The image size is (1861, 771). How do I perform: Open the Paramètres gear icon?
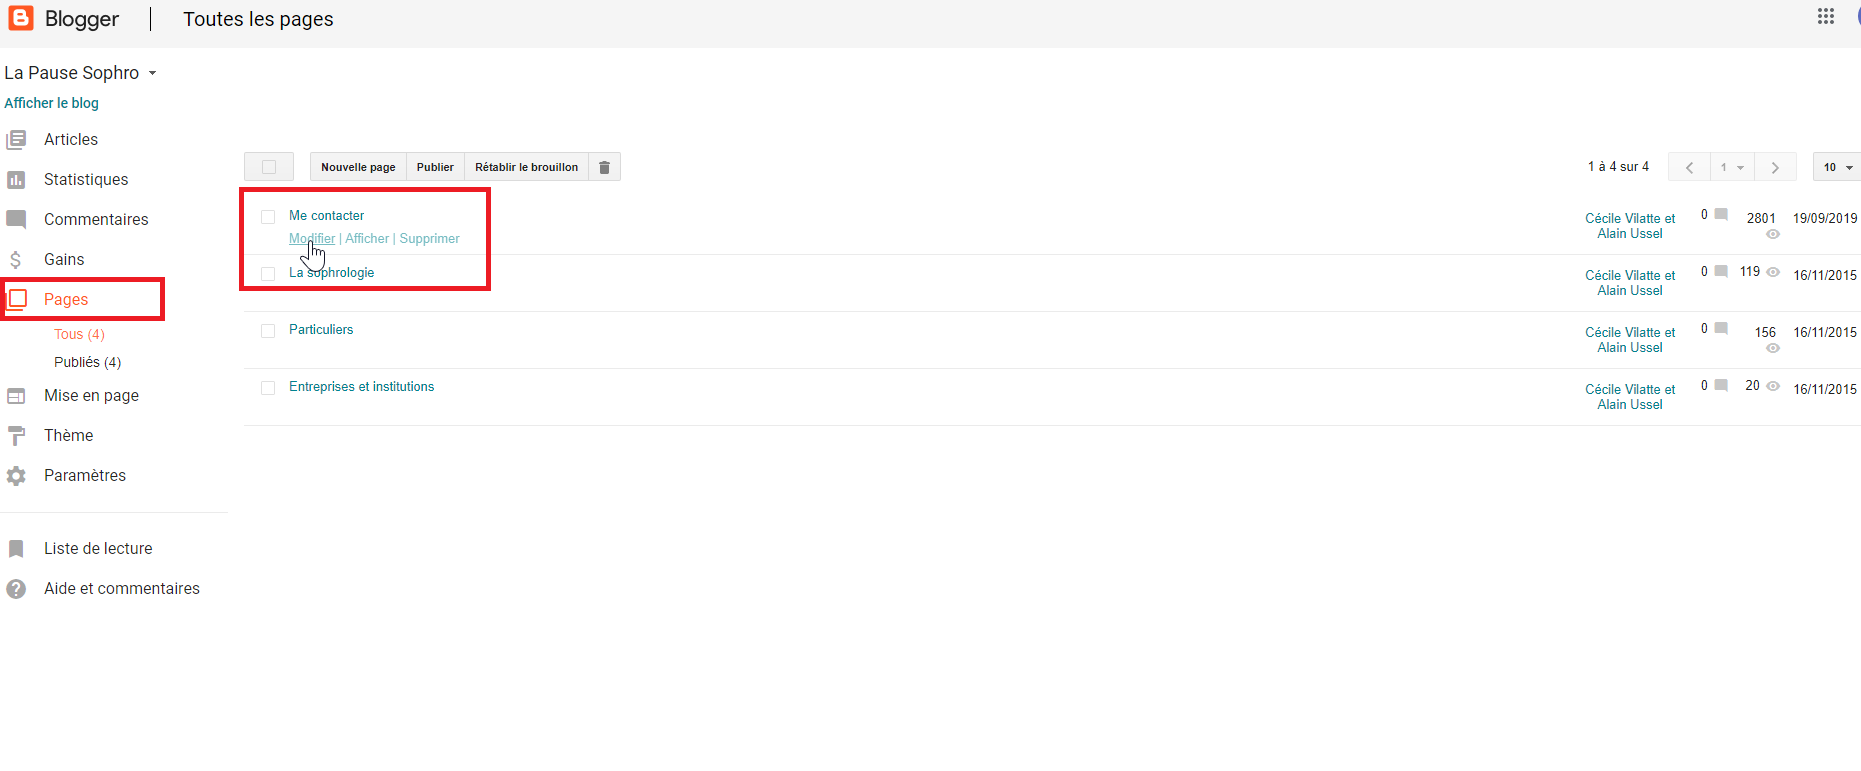click(16, 476)
